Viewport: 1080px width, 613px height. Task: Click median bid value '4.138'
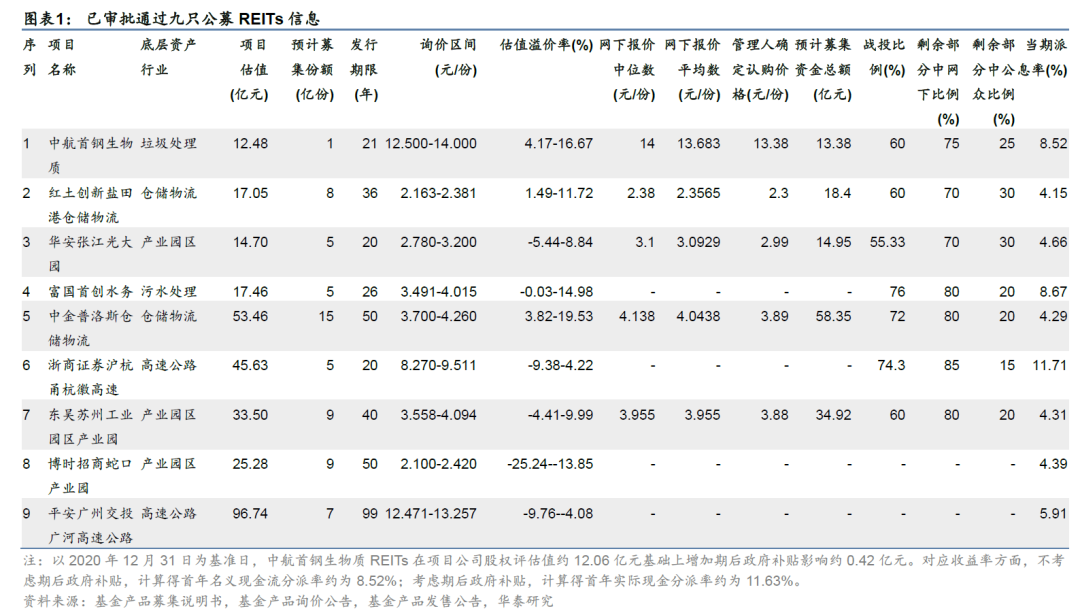(x=637, y=317)
